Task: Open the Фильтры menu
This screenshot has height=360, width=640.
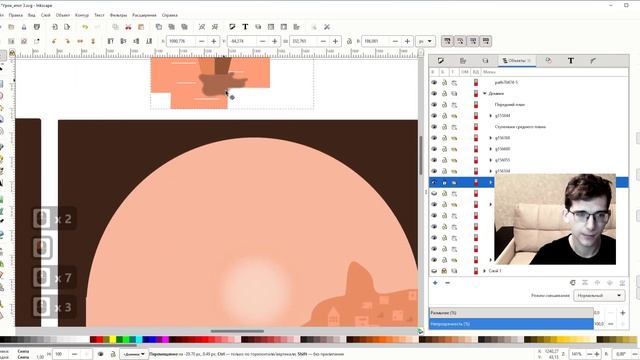Action: pos(118,15)
